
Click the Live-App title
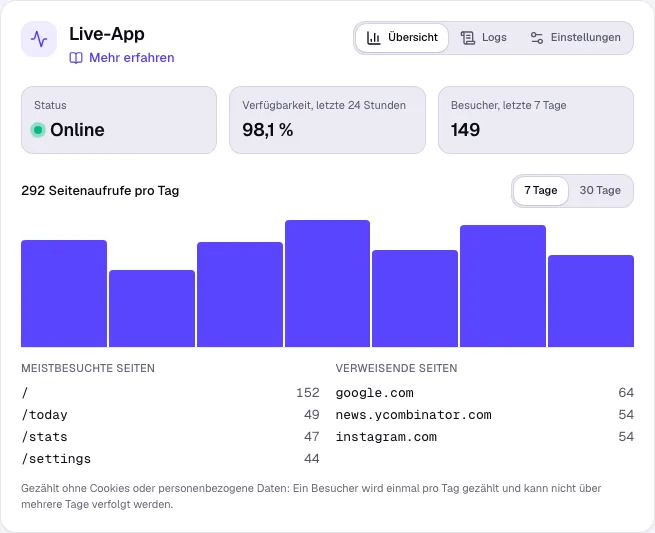[x=107, y=34]
